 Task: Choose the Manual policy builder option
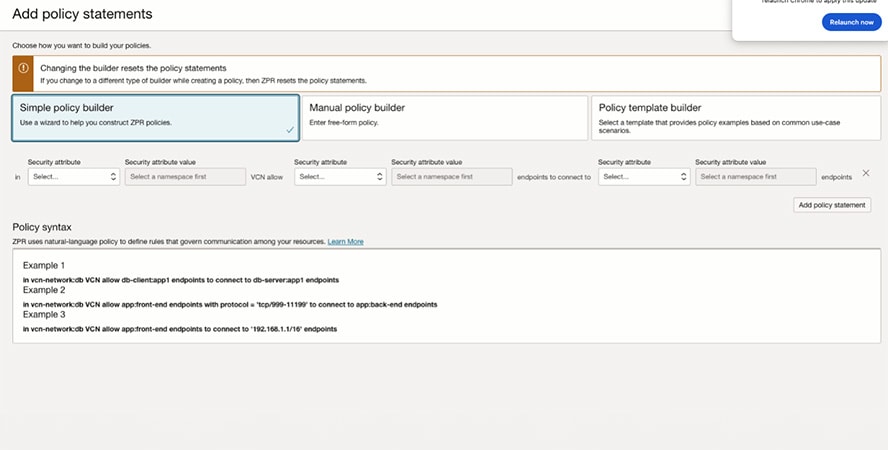click(445, 117)
